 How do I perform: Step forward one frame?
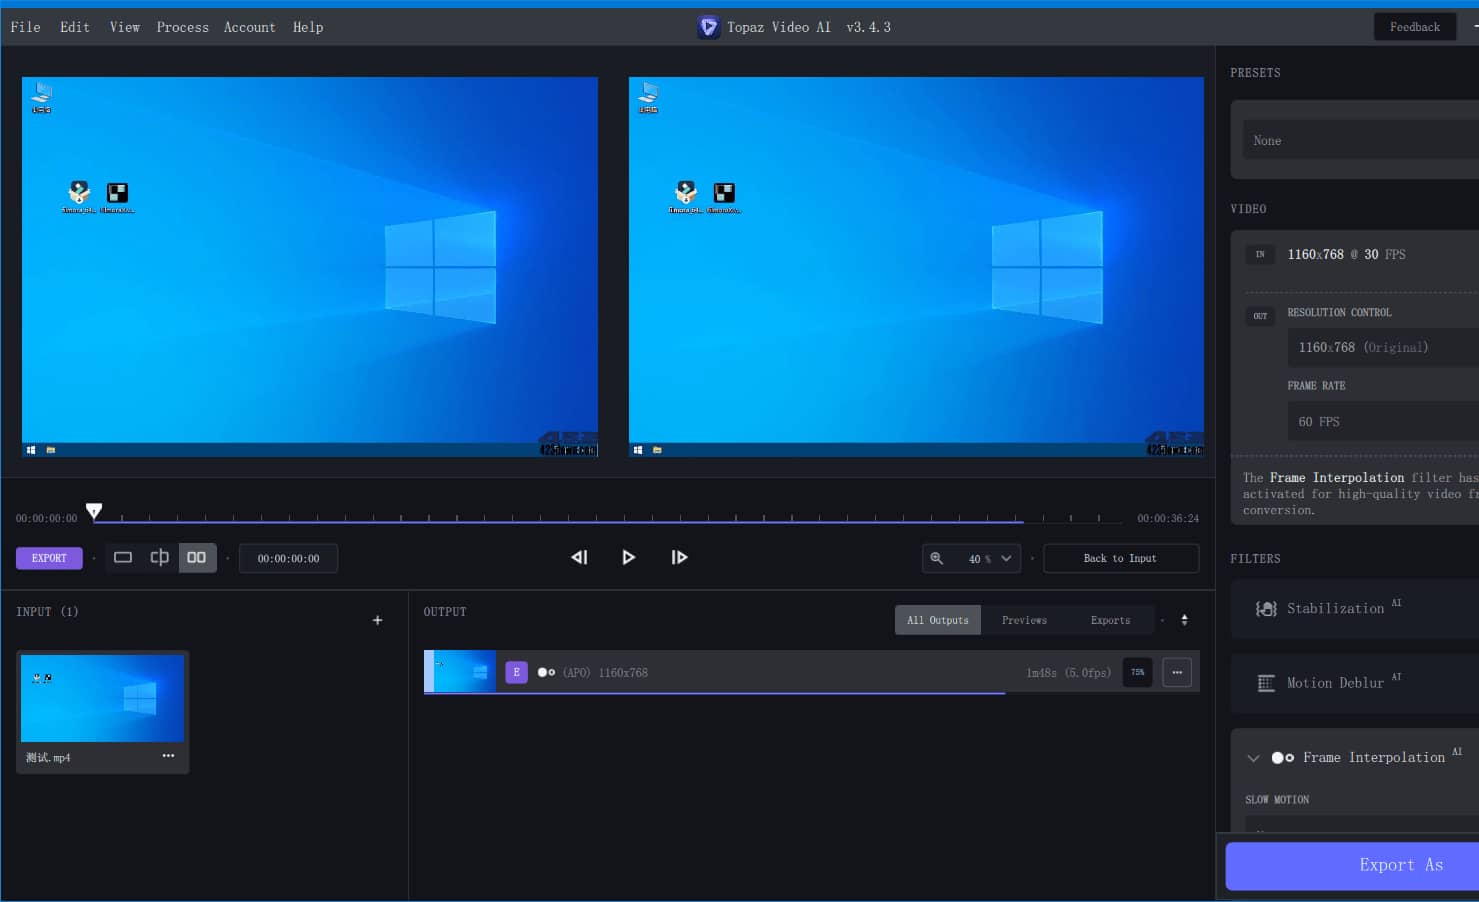pos(679,558)
